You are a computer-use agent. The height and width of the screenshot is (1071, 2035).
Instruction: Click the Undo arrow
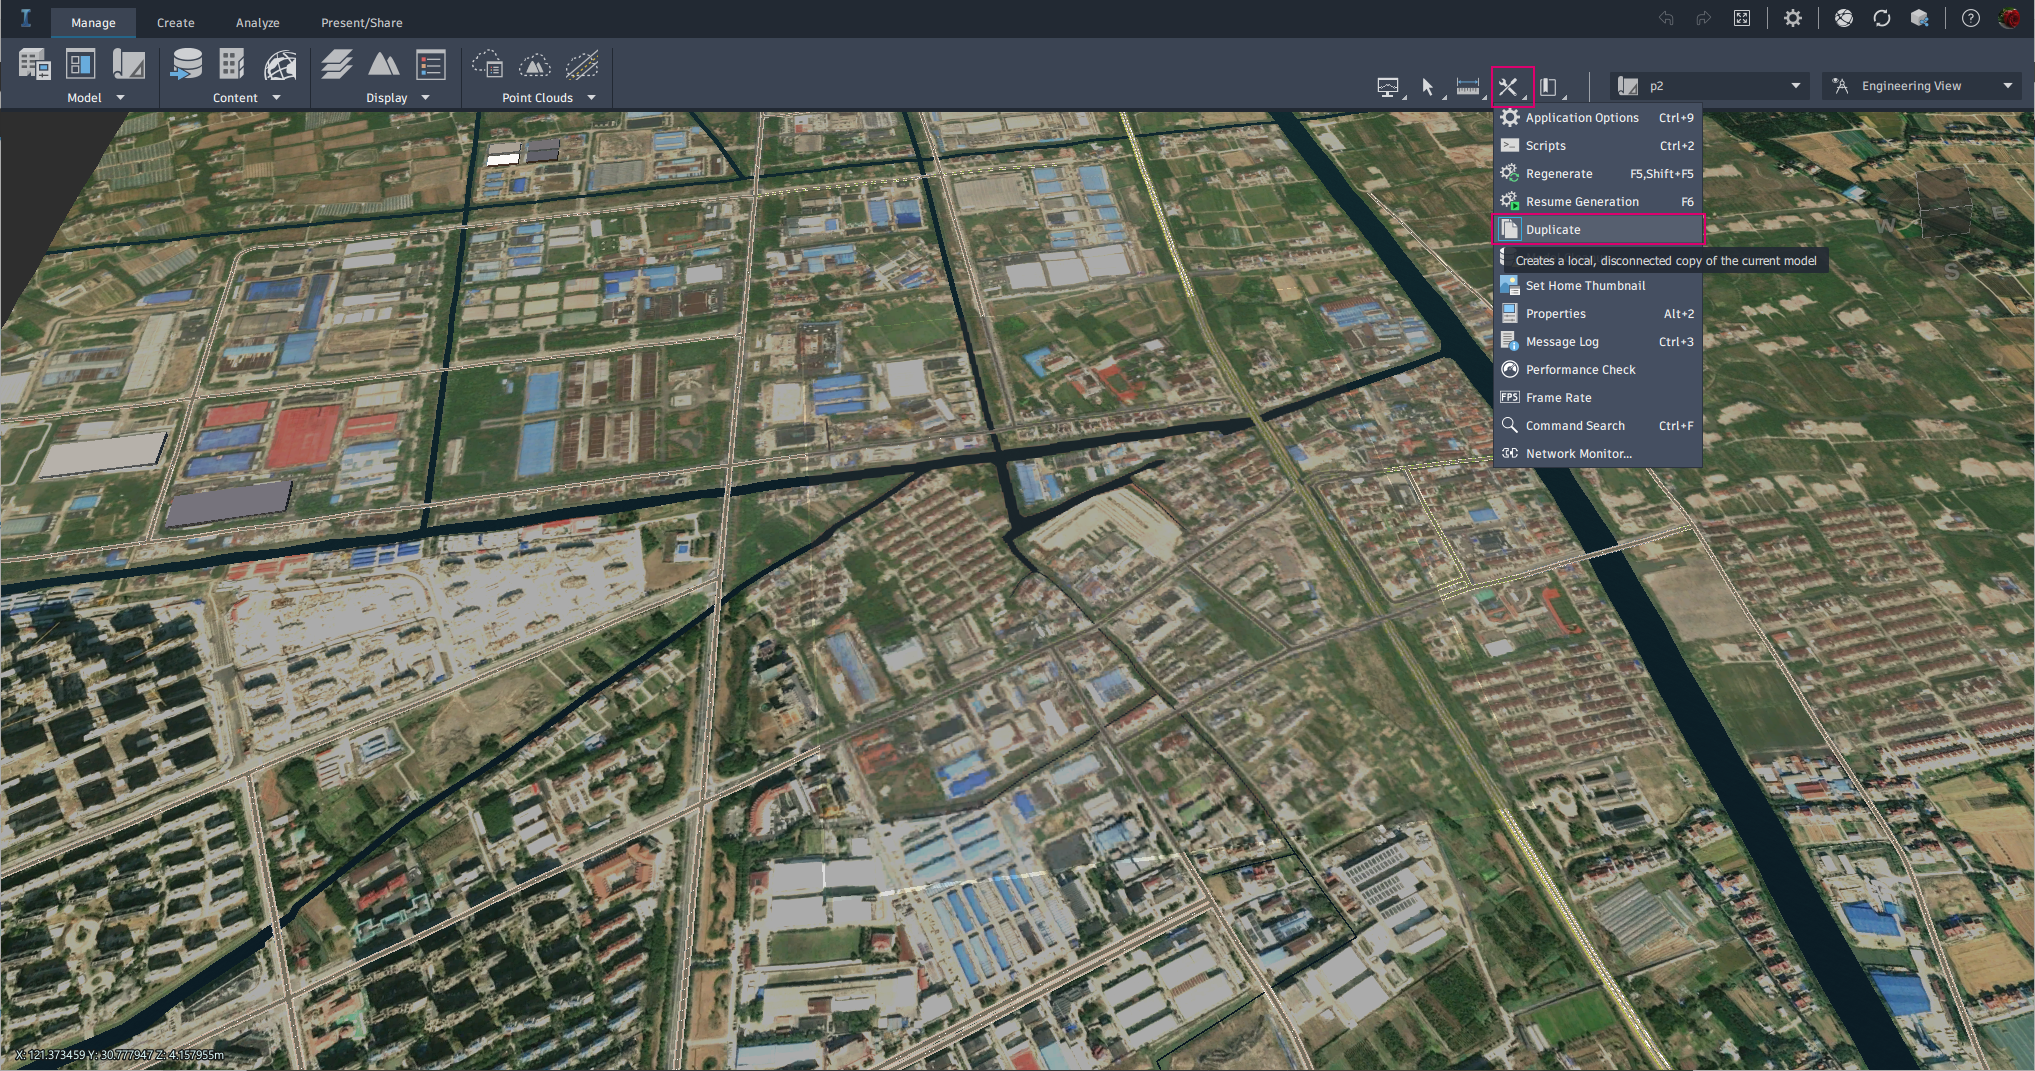[x=1666, y=19]
